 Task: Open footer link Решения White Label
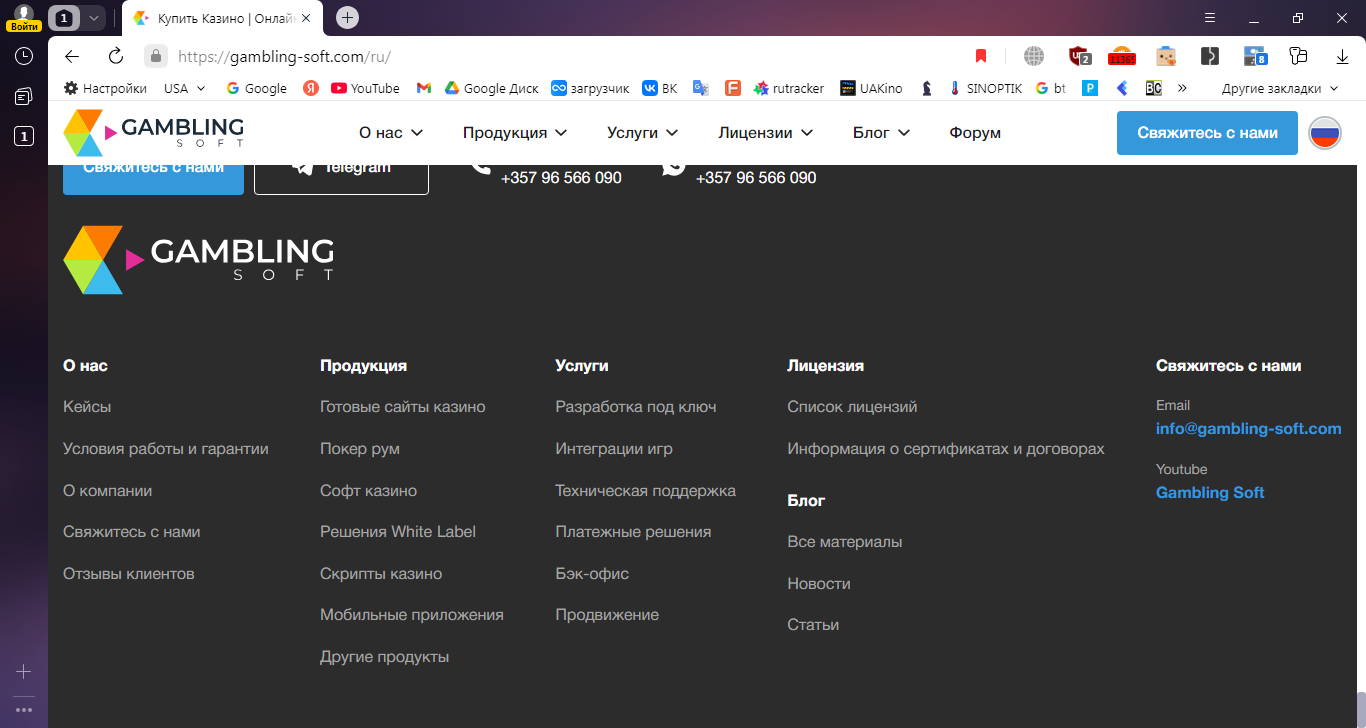point(398,532)
